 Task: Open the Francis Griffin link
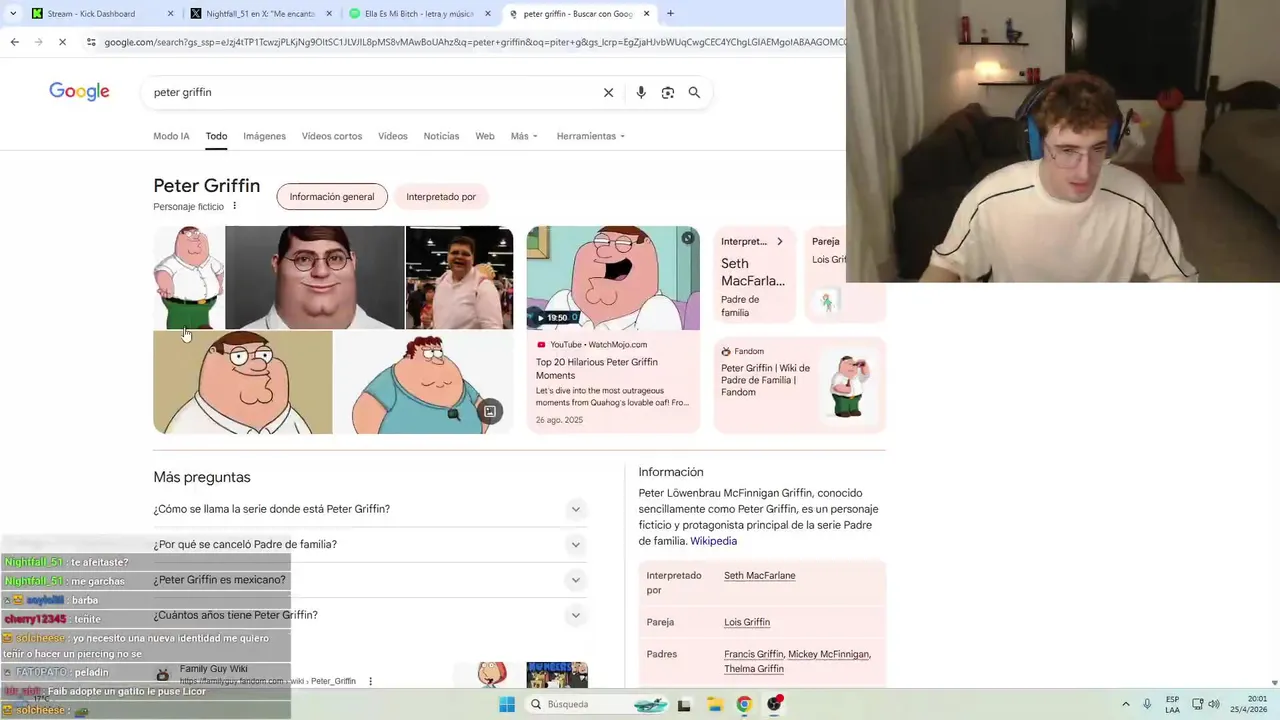pyautogui.click(x=754, y=654)
